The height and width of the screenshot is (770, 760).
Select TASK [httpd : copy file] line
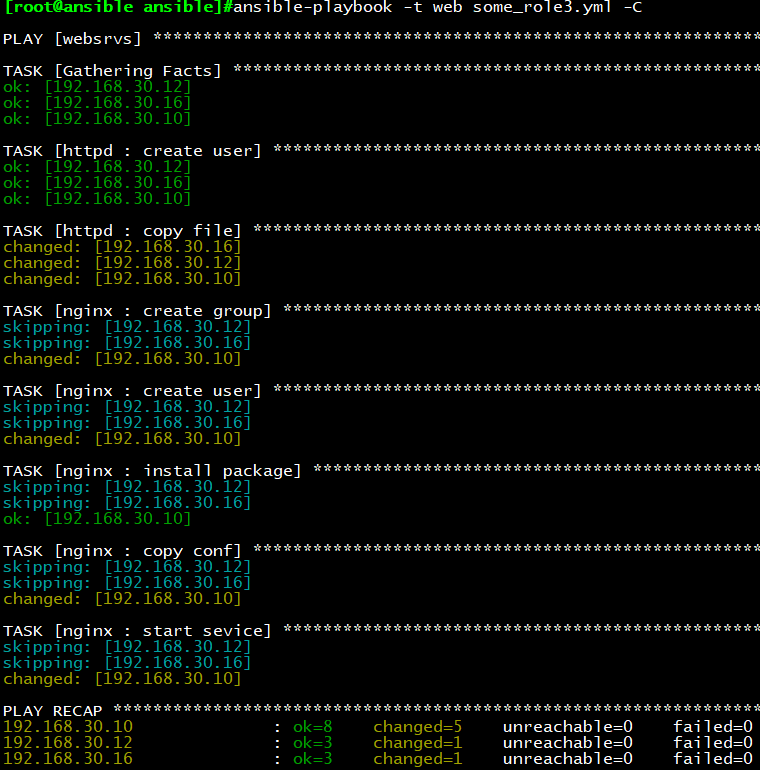coord(381,231)
